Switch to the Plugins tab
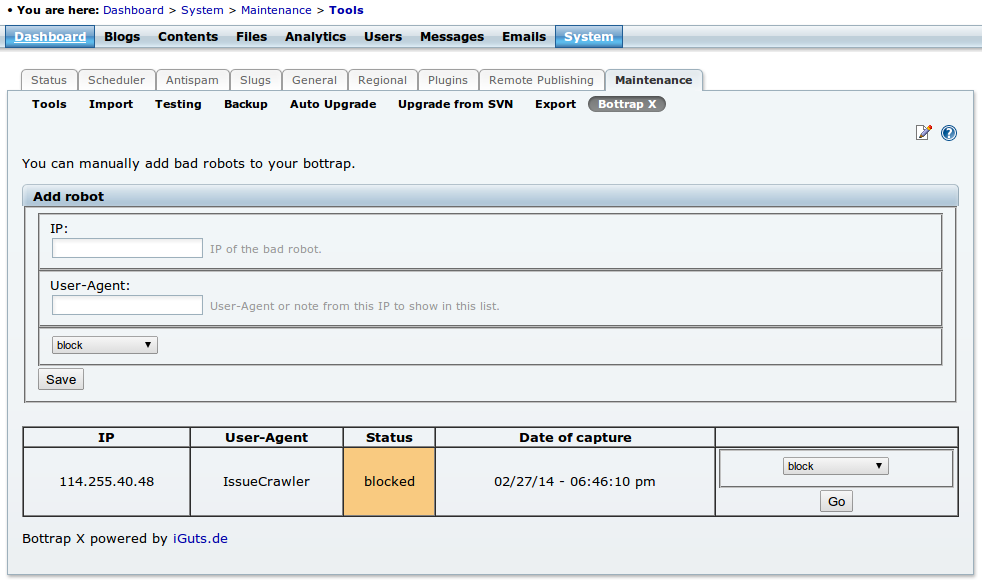 coord(448,80)
